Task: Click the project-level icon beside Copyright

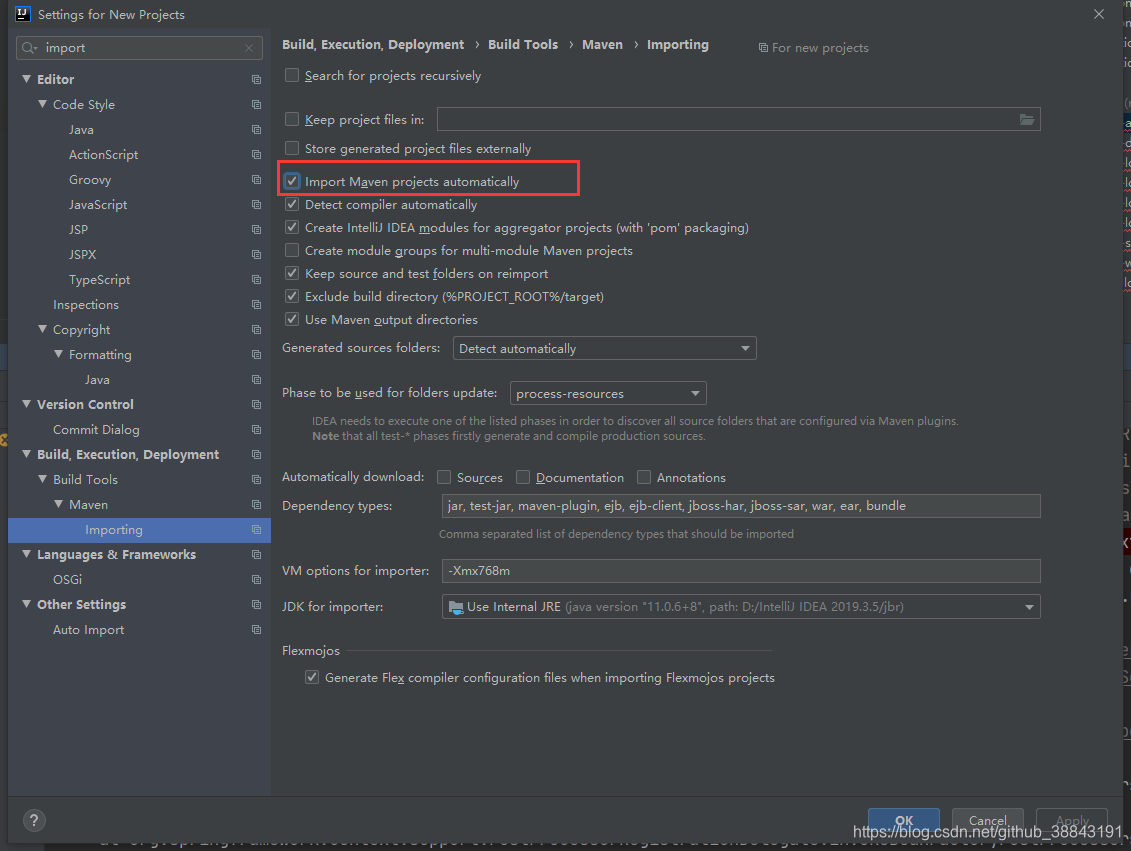Action: coord(256,330)
